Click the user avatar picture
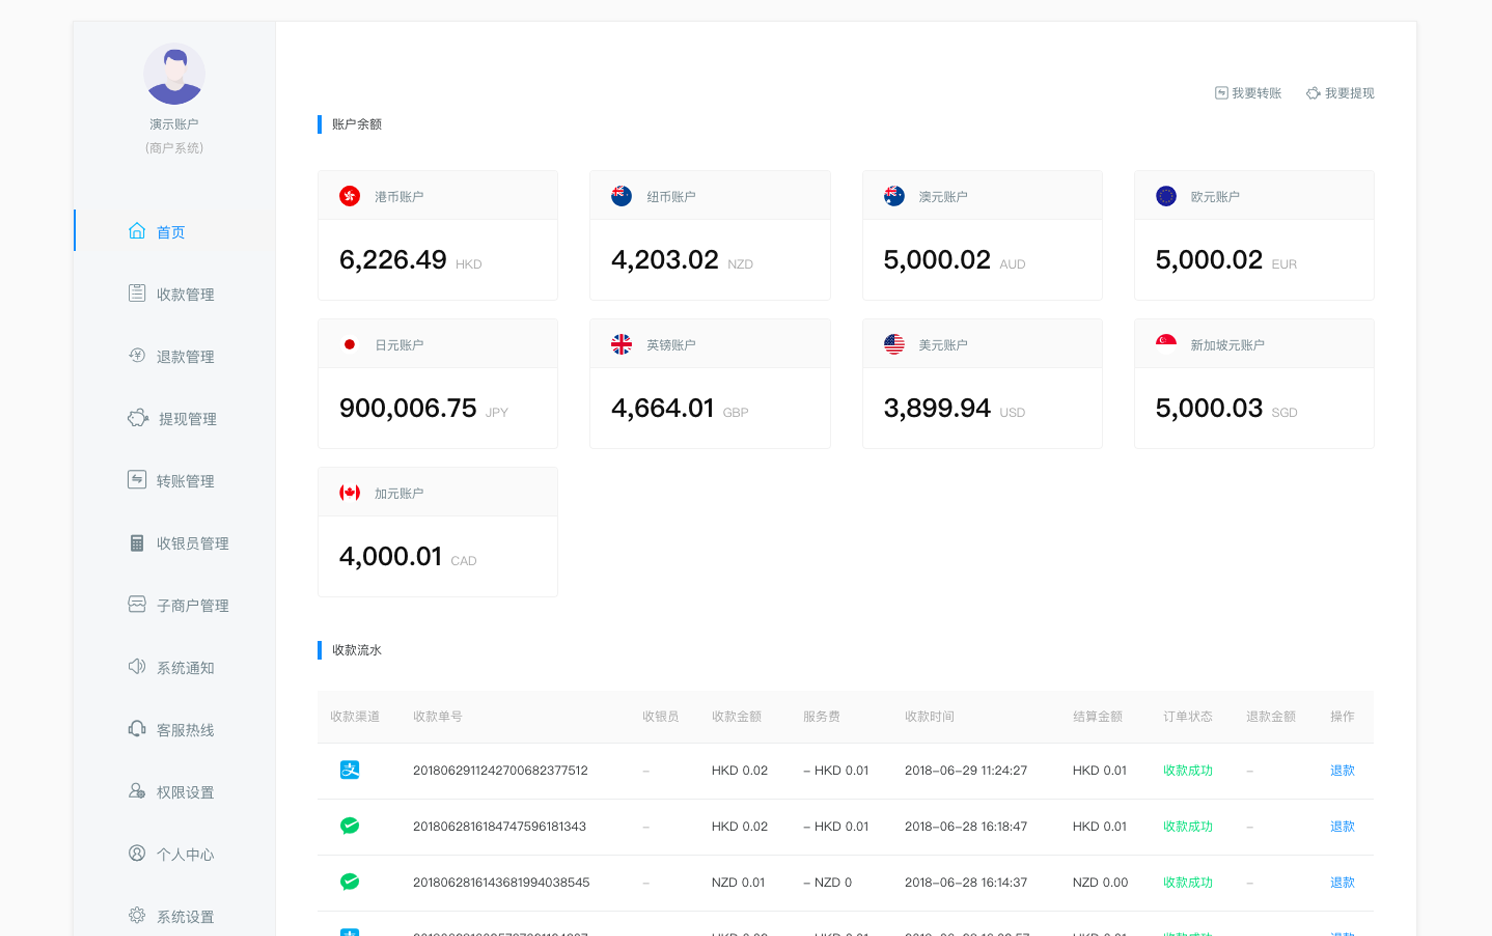 [x=174, y=74]
